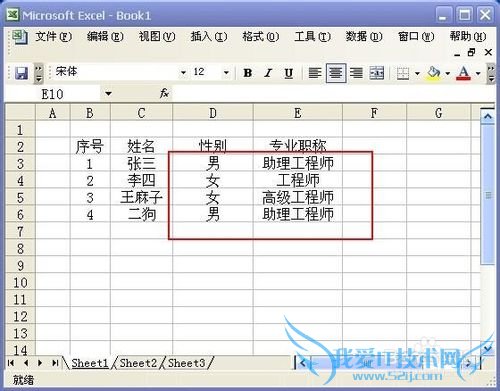The width and height of the screenshot is (500, 391).
Task: Restore the workbook window
Action: tap(472, 52)
